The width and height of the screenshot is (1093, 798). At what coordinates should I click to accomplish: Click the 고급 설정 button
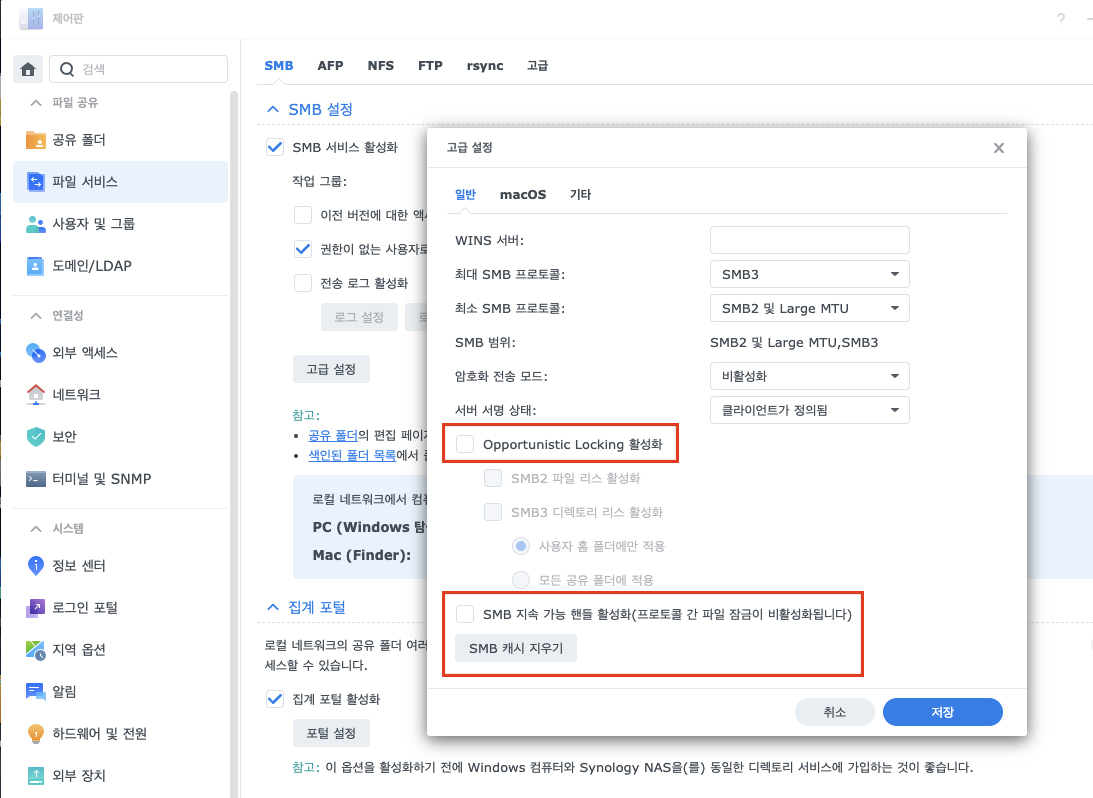pos(331,369)
